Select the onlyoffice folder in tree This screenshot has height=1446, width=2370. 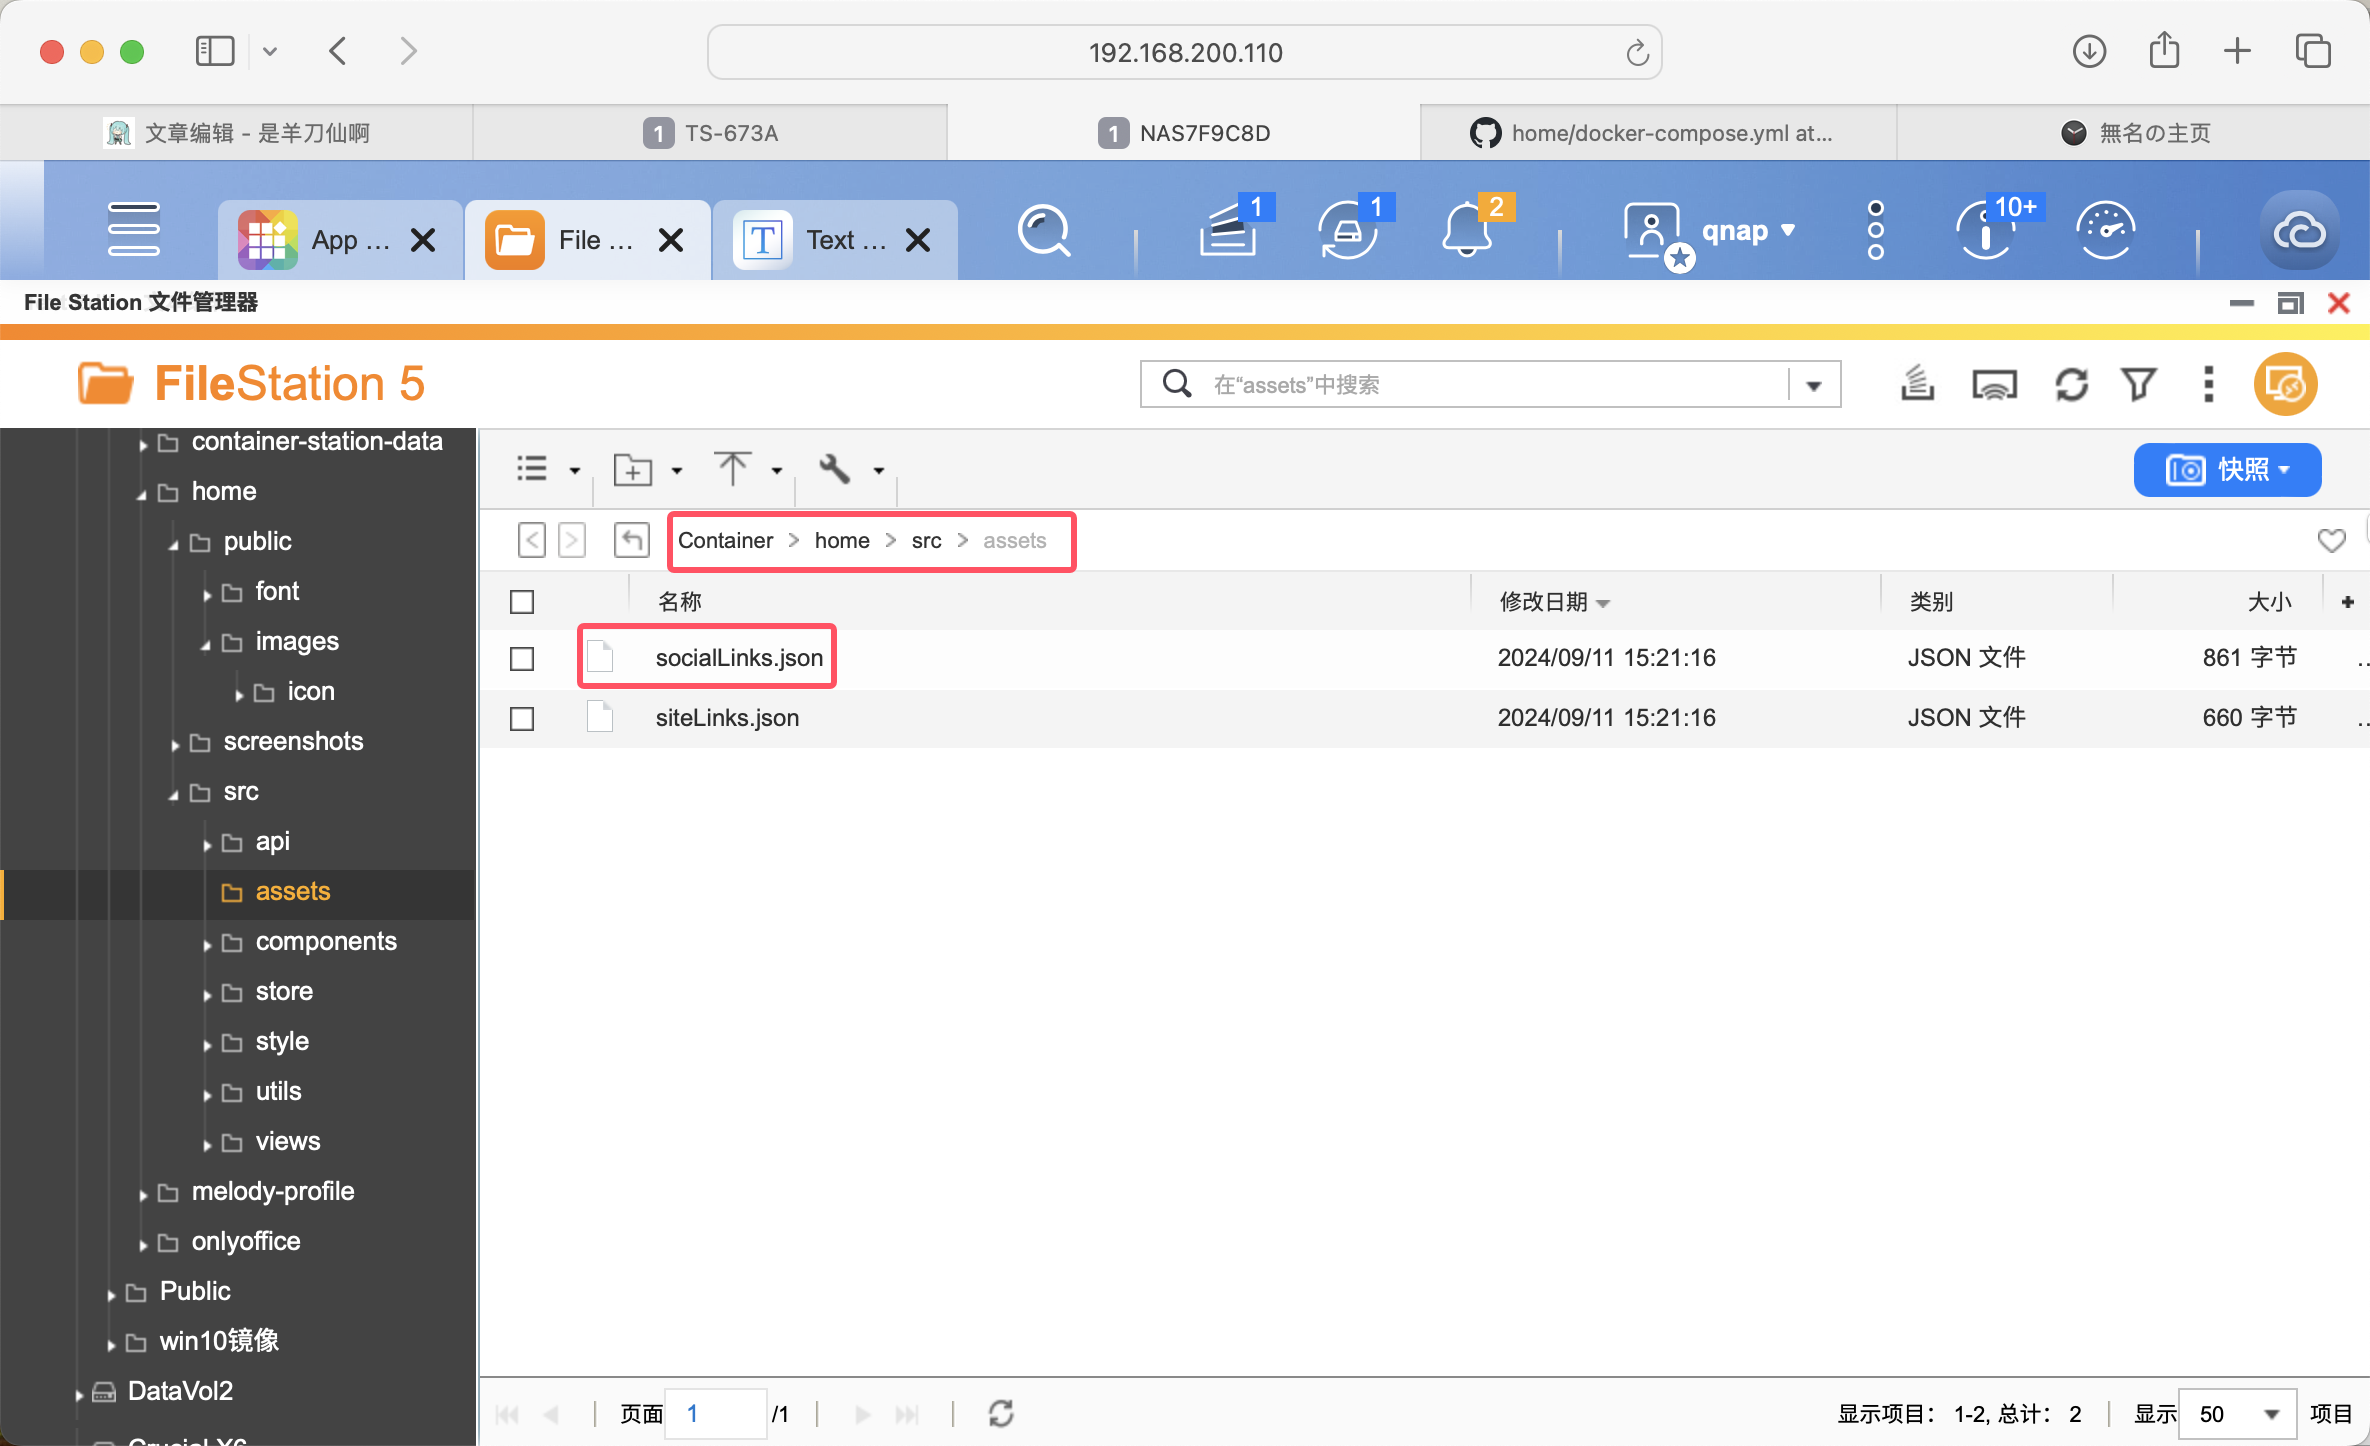[x=245, y=1241]
